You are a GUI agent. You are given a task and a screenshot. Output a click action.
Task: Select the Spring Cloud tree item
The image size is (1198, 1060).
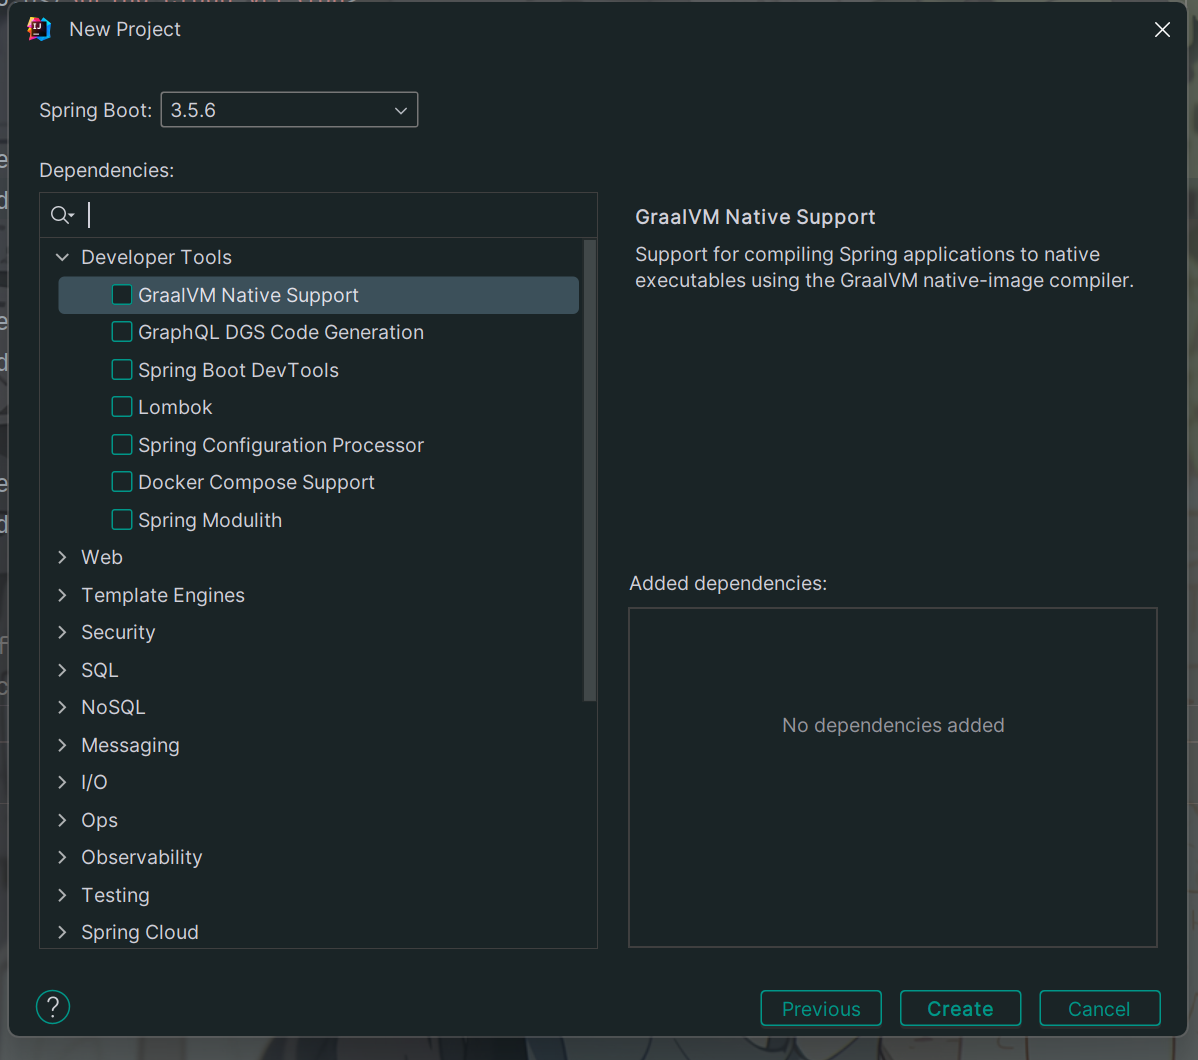[140, 932]
